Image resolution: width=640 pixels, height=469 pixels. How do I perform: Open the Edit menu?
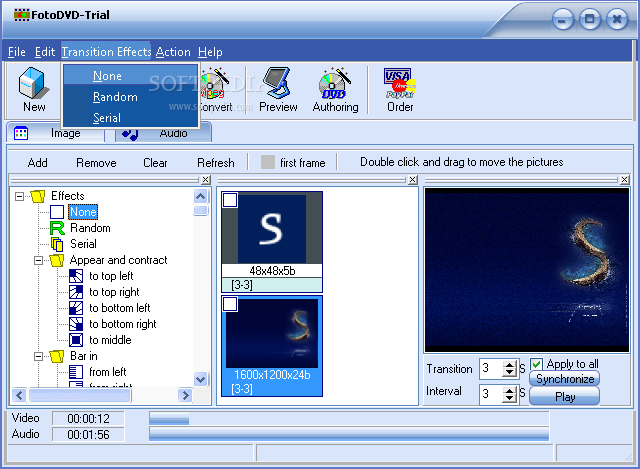[x=44, y=52]
